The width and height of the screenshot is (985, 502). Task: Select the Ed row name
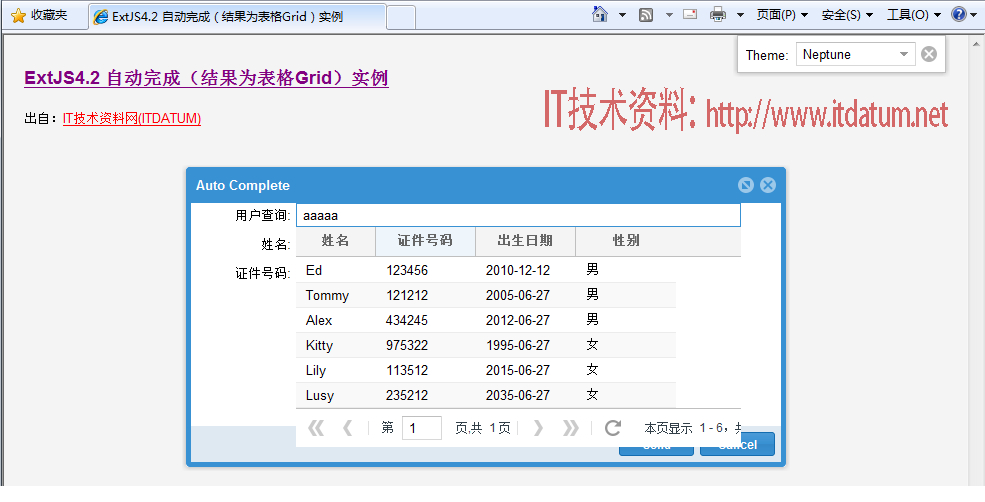(x=314, y=270)
